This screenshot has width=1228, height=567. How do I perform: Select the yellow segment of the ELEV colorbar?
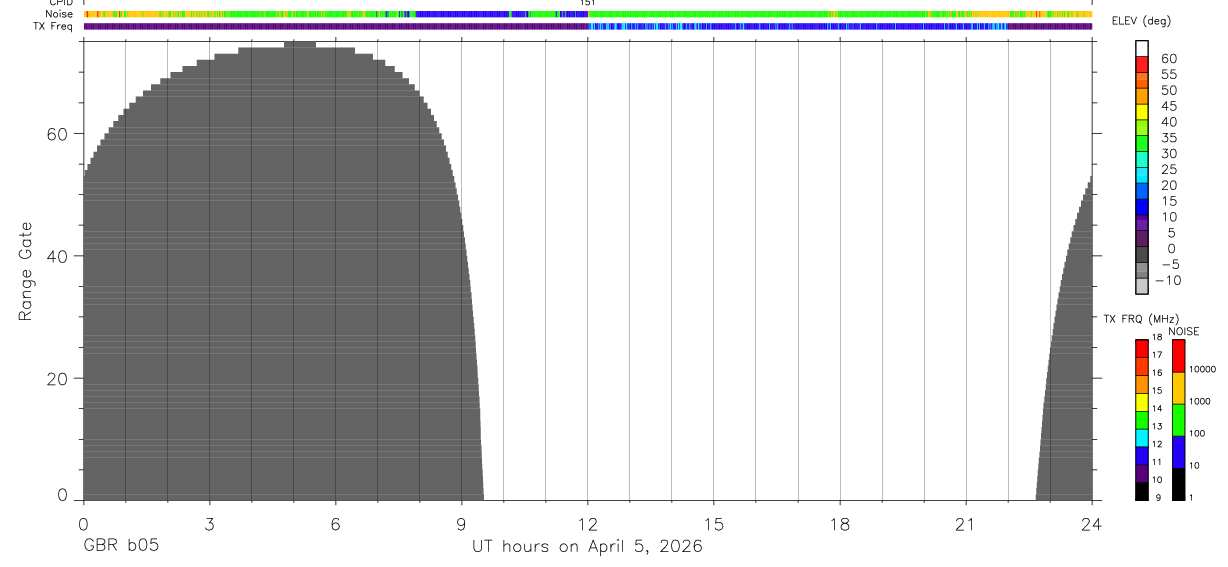(1142, 112)
